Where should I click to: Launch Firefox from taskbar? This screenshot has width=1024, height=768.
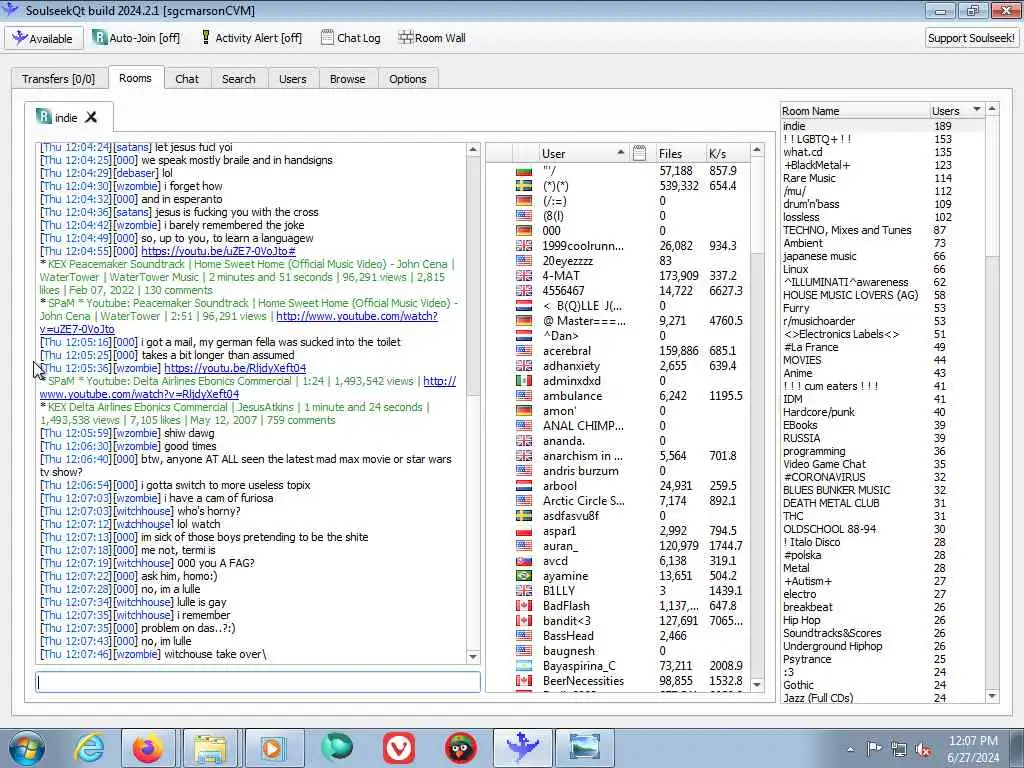[x=148, y=748]
